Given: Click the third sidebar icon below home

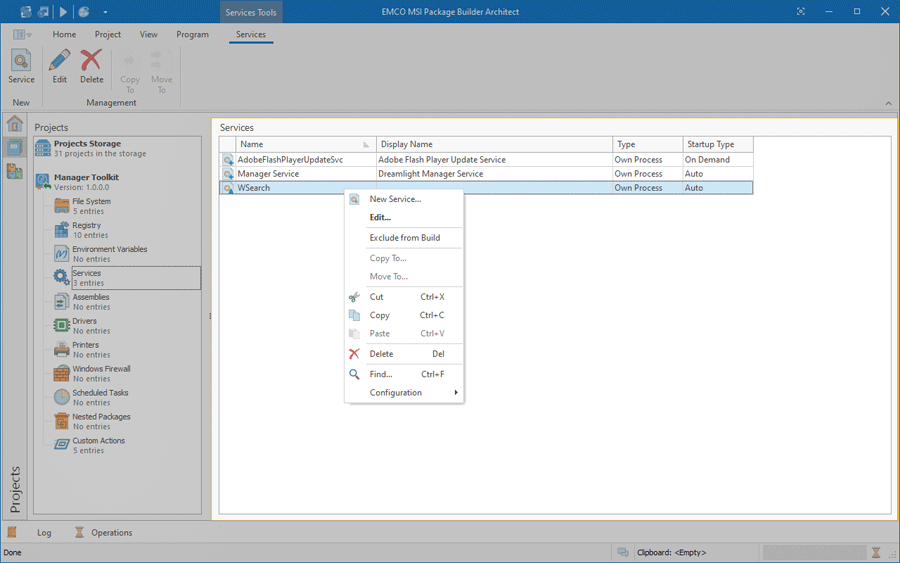Looking at the screenshot, I should [14, 170].
